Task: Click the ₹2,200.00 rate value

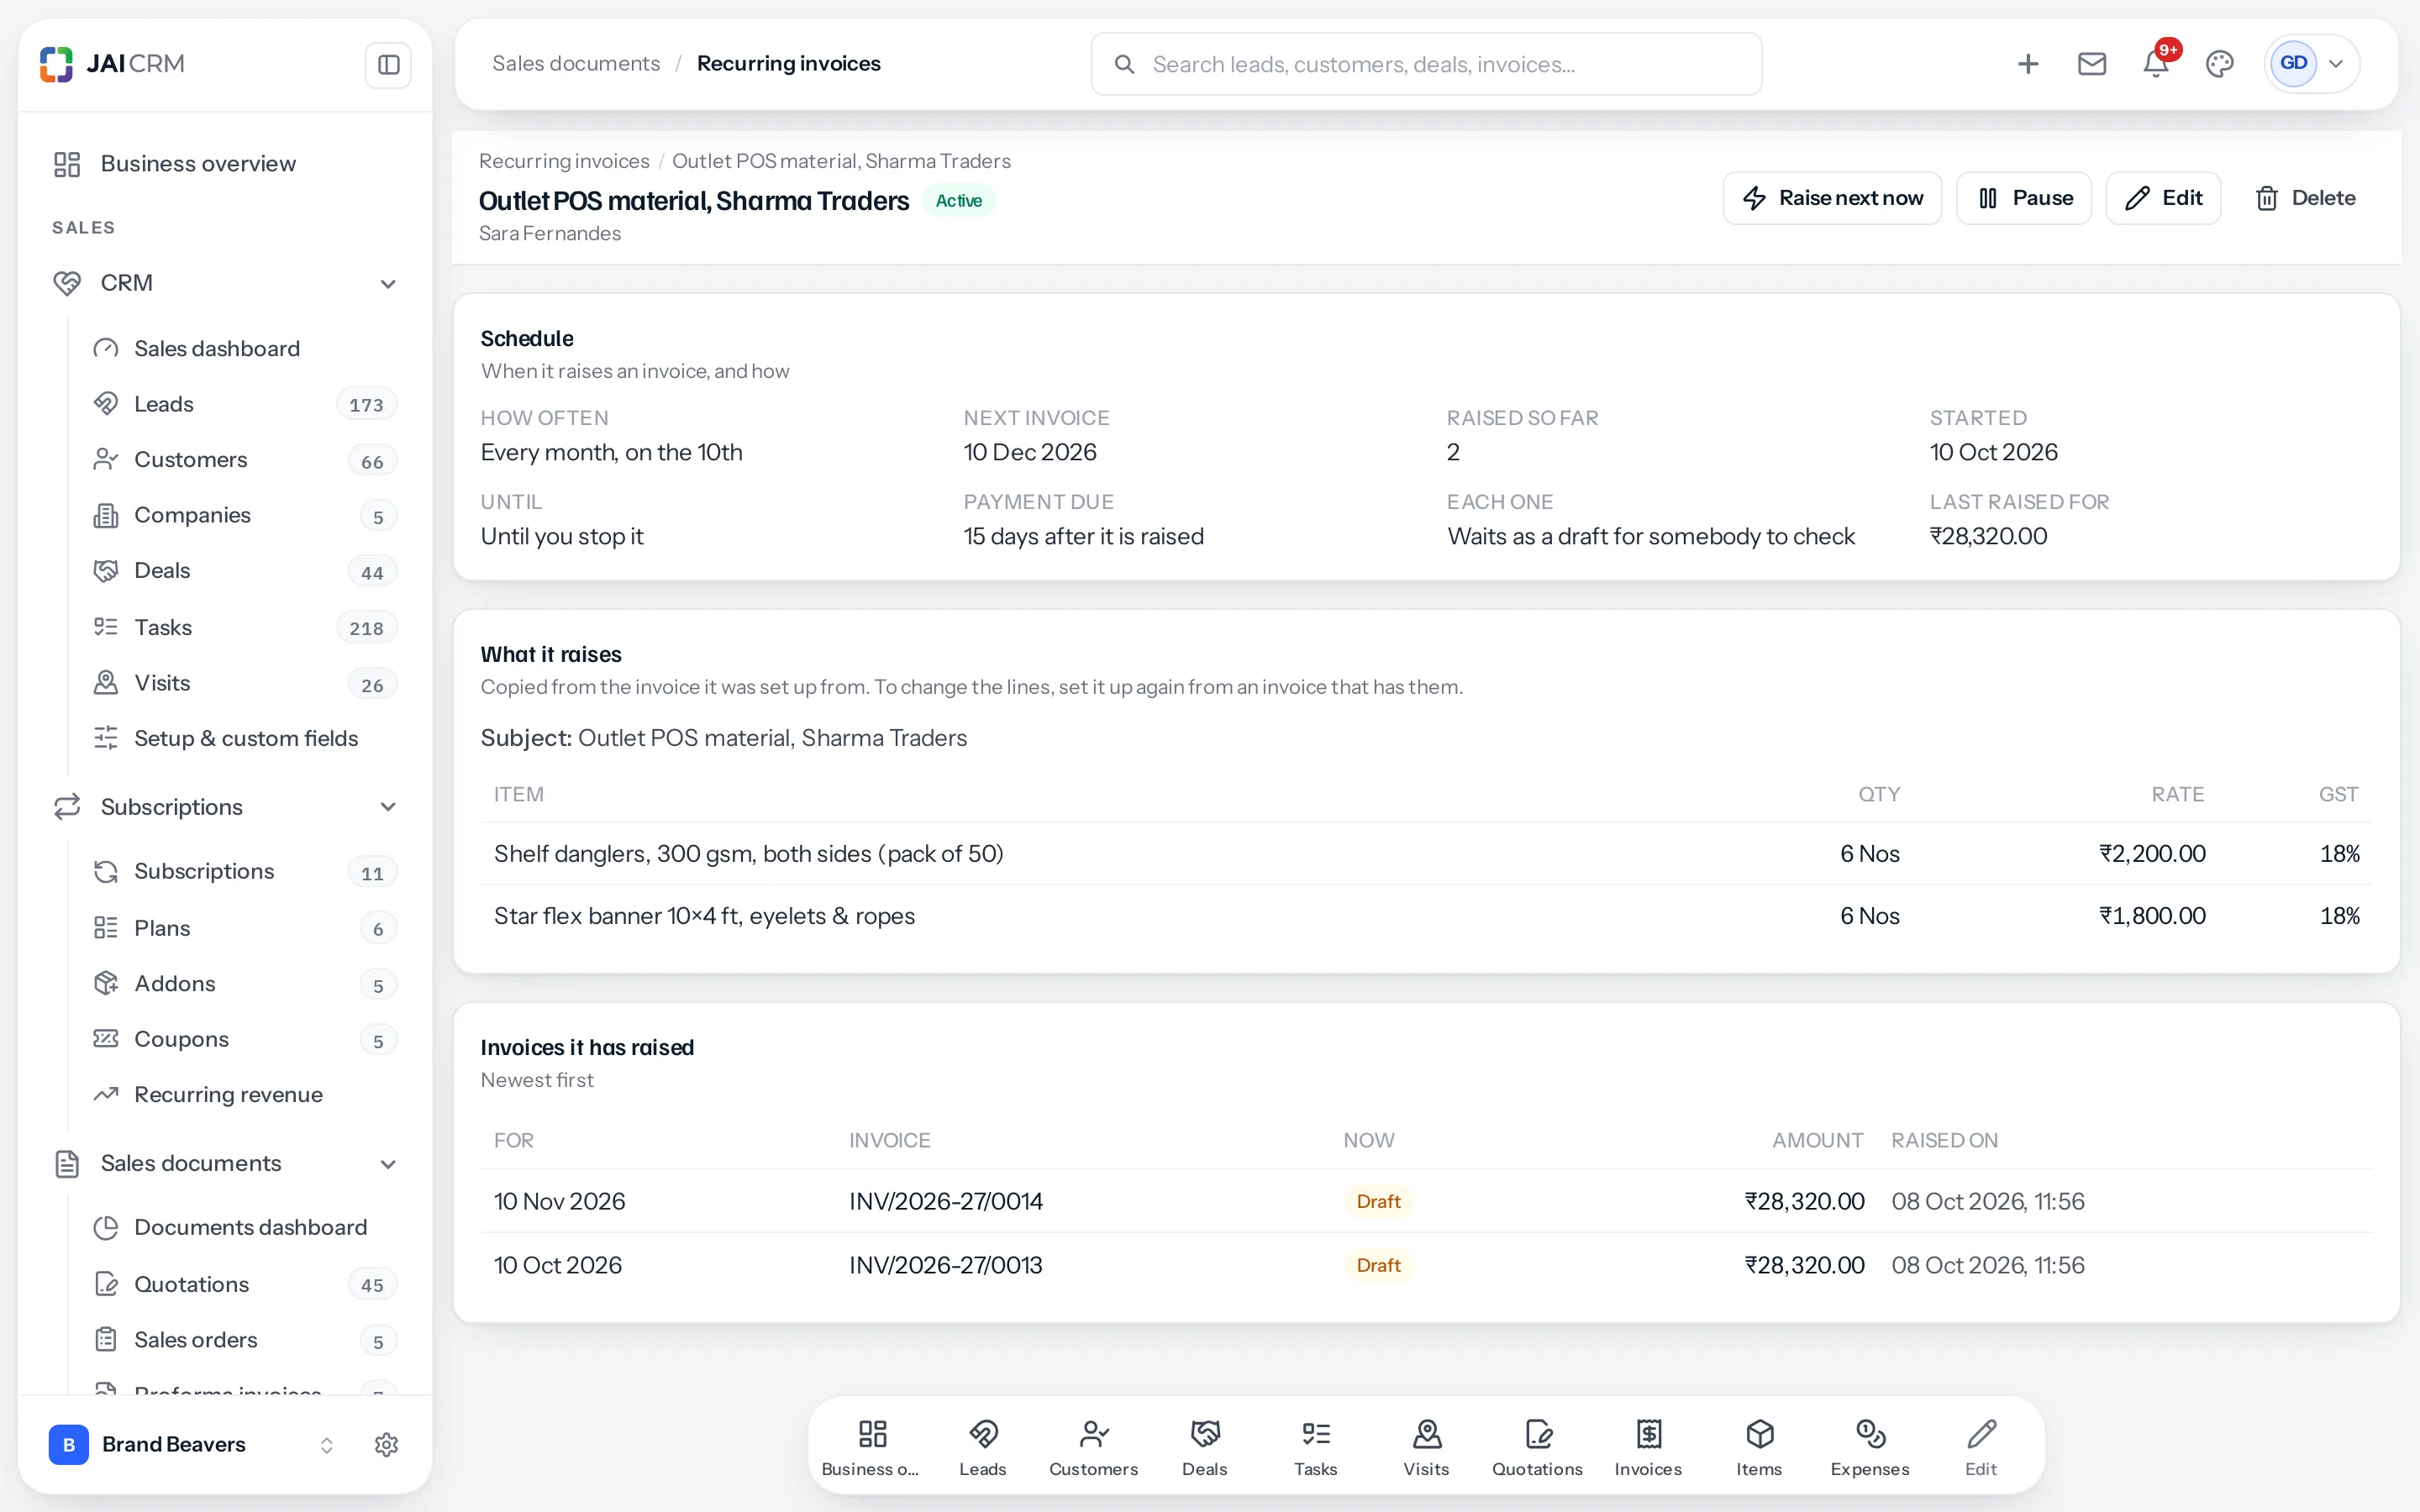Action: [x=2152, y=854]
